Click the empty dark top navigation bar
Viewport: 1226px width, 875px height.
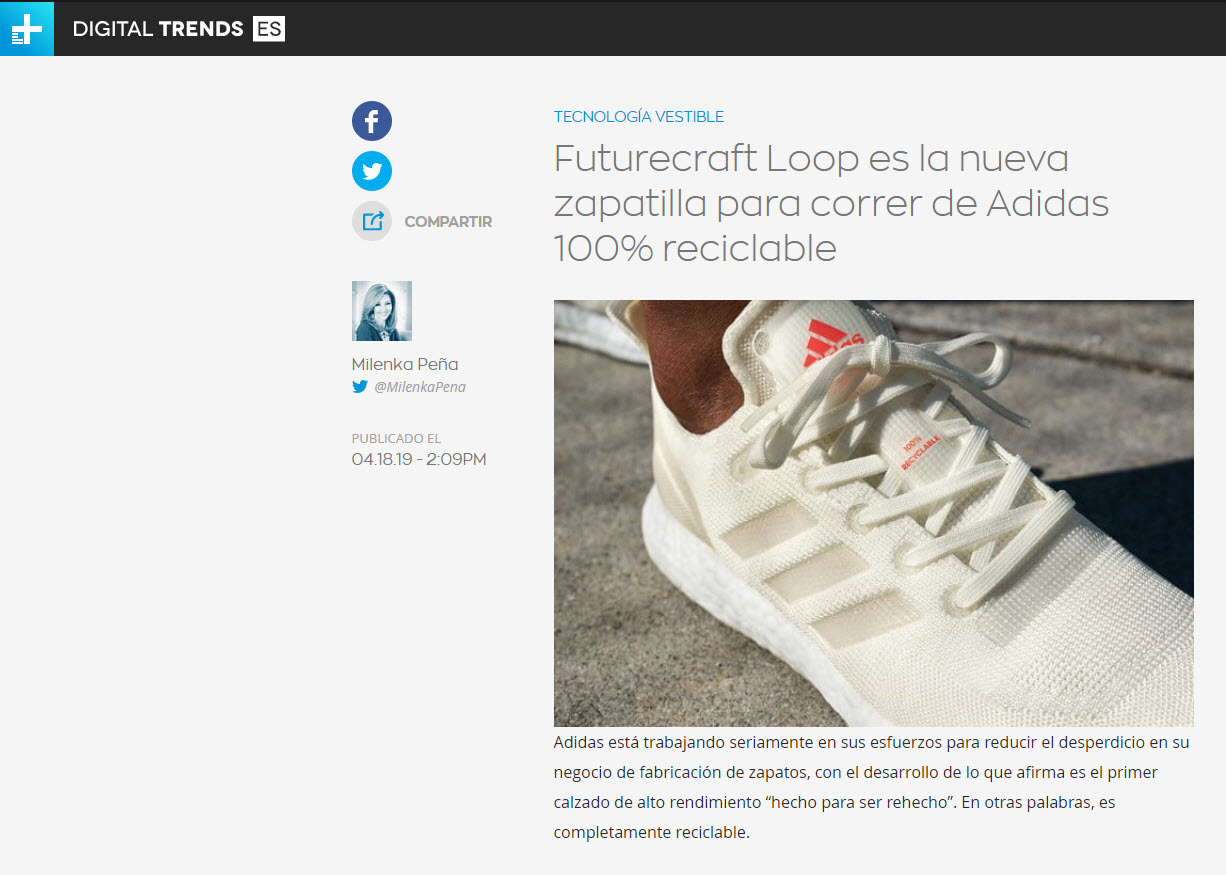(x=750, y=29)
